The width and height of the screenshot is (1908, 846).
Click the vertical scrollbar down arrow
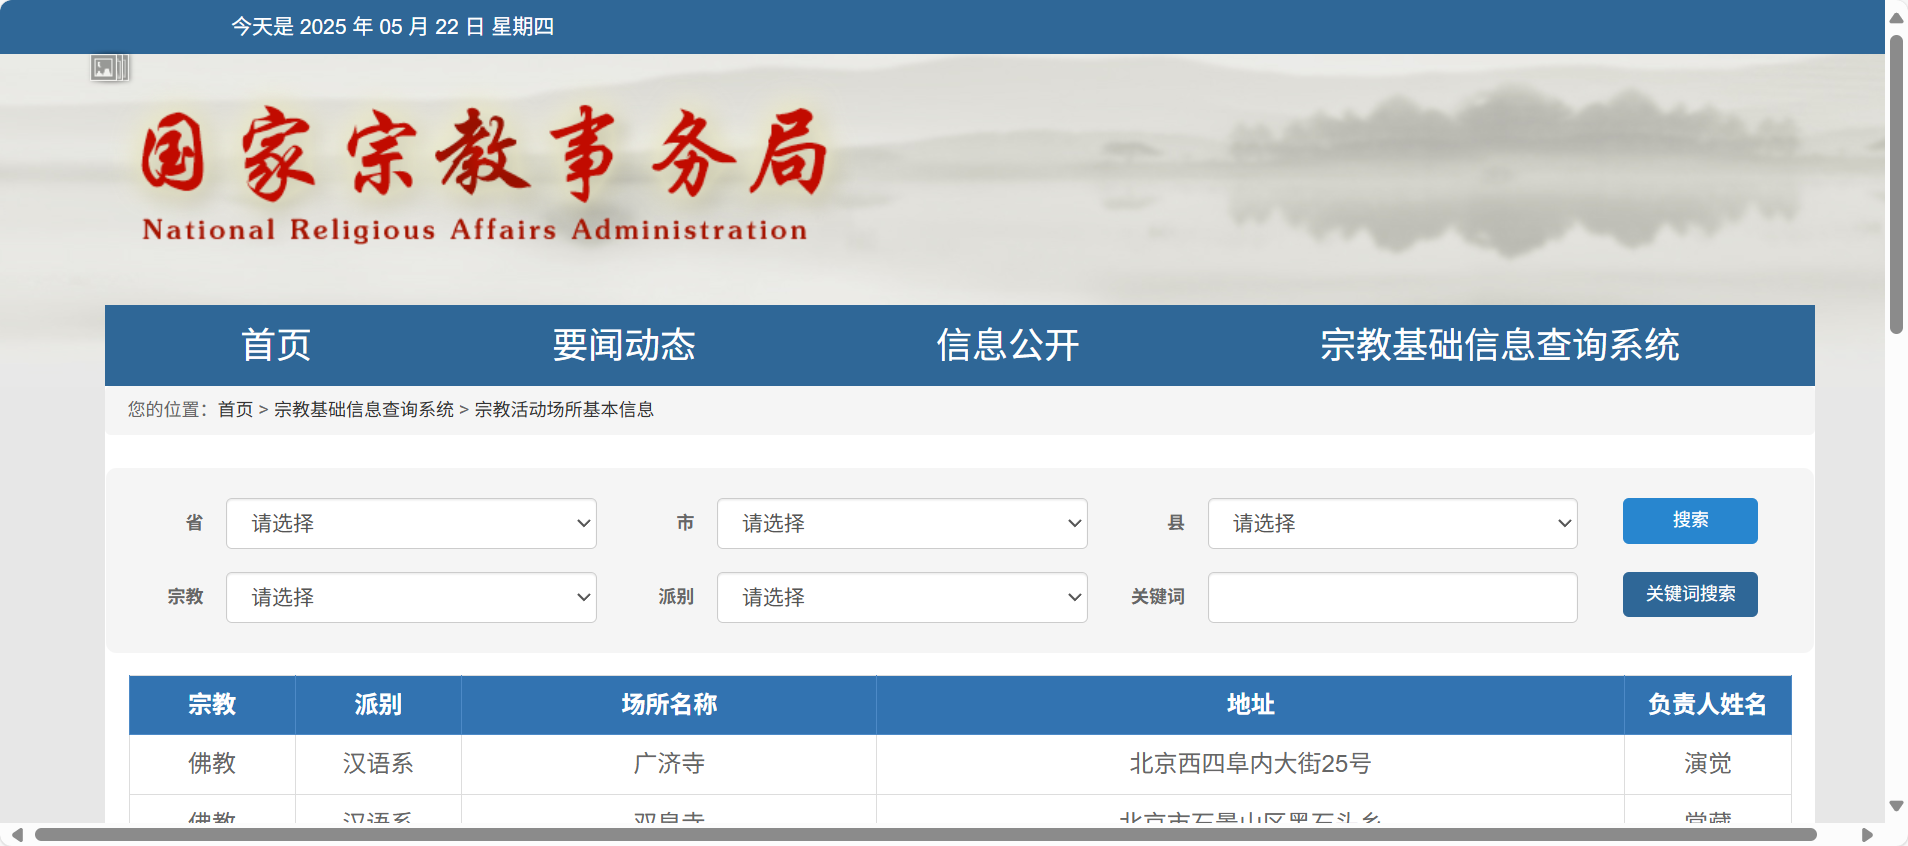pyautogui.click(x=1896, y=806)
